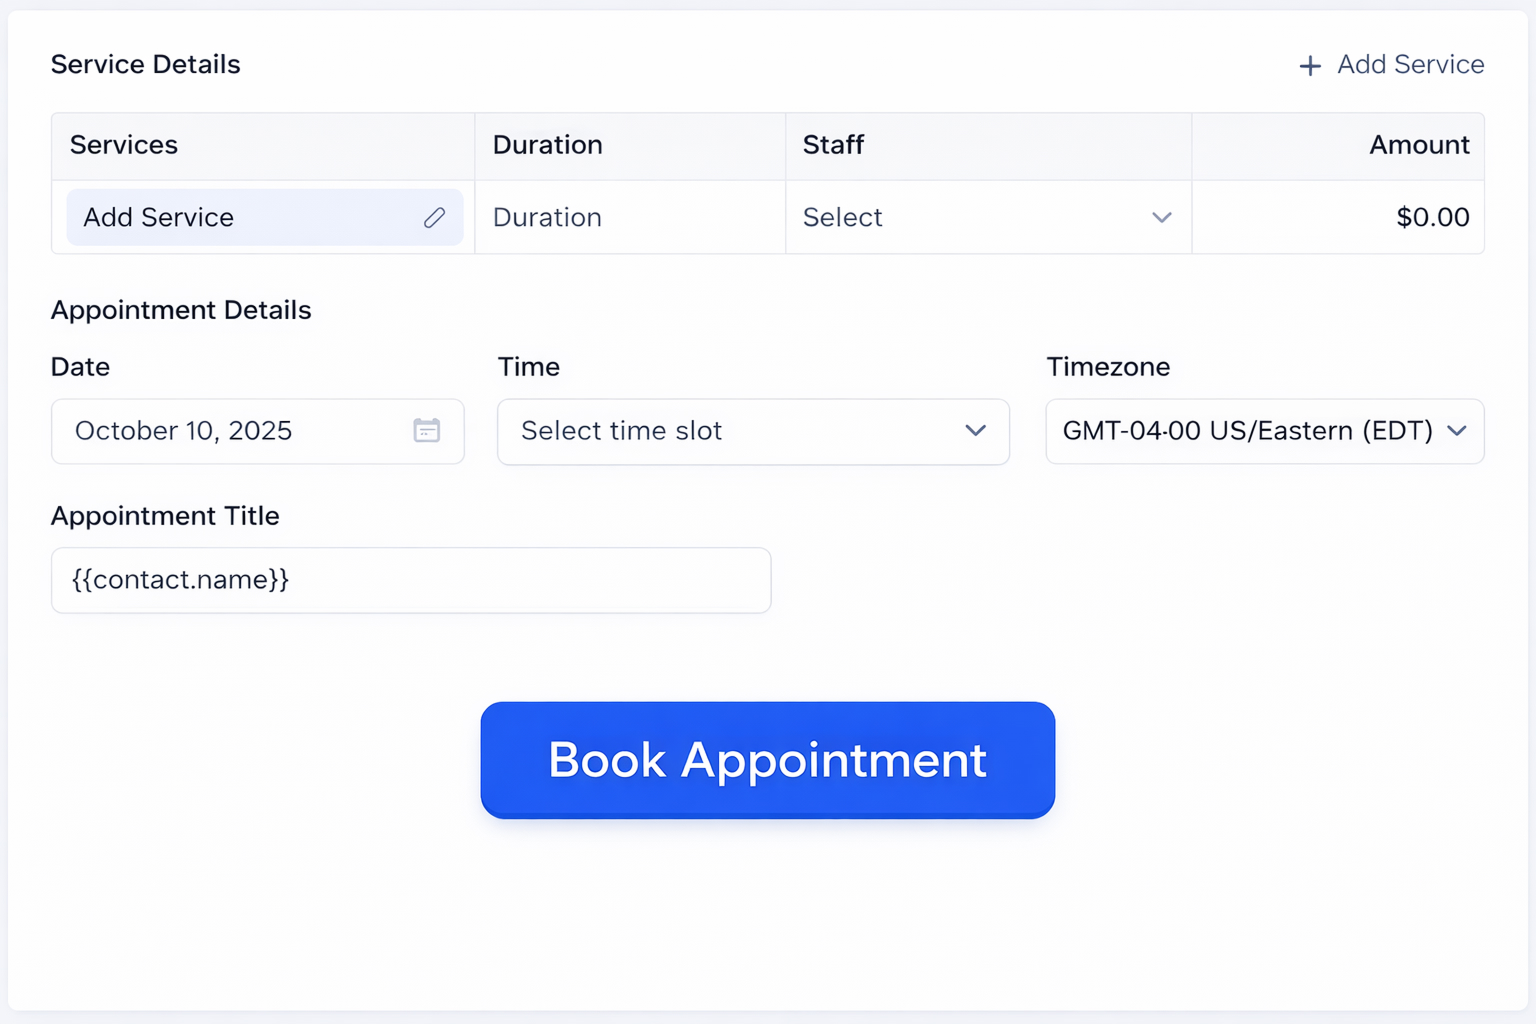Image resolution: width=1536 pixels, height=1024 pixels.
Task: Click the Staff column header
Action: pyautogui.click(x=833, y=145)
